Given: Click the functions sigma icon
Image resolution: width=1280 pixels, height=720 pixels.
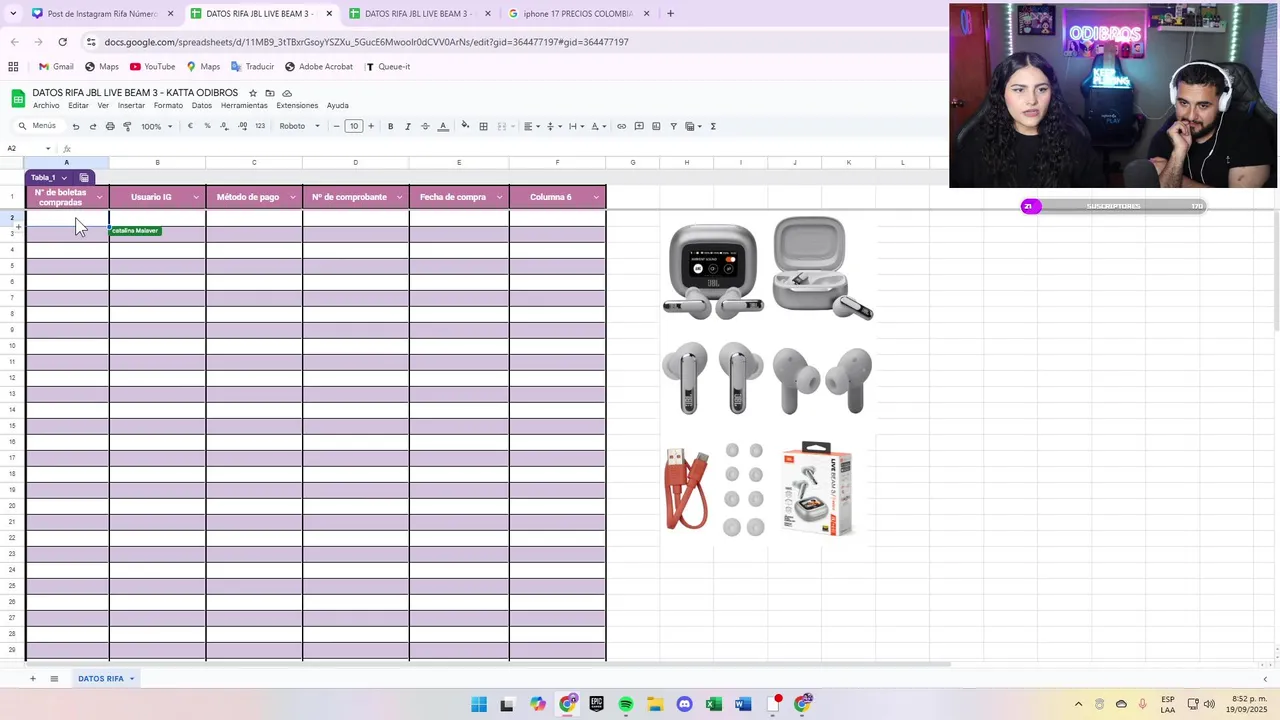Looking at the screenshot, I should pyautogui.click(x=713, y=126).
